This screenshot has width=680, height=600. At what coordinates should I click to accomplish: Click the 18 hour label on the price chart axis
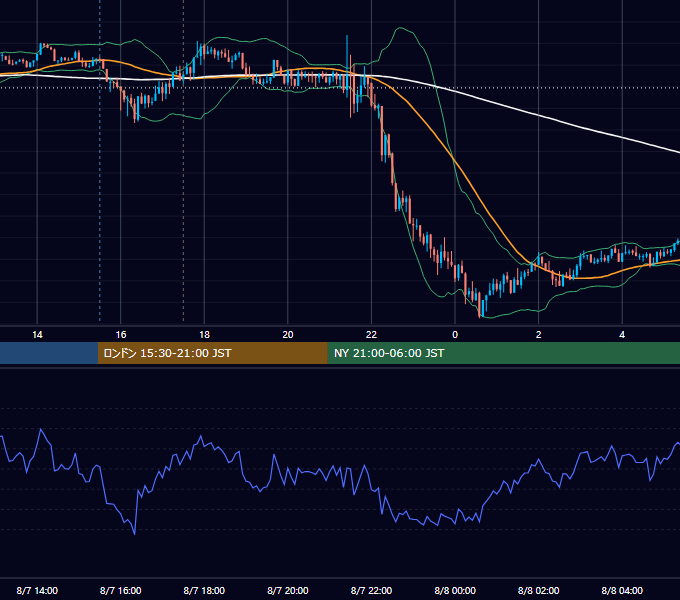(x=204, y=335)
